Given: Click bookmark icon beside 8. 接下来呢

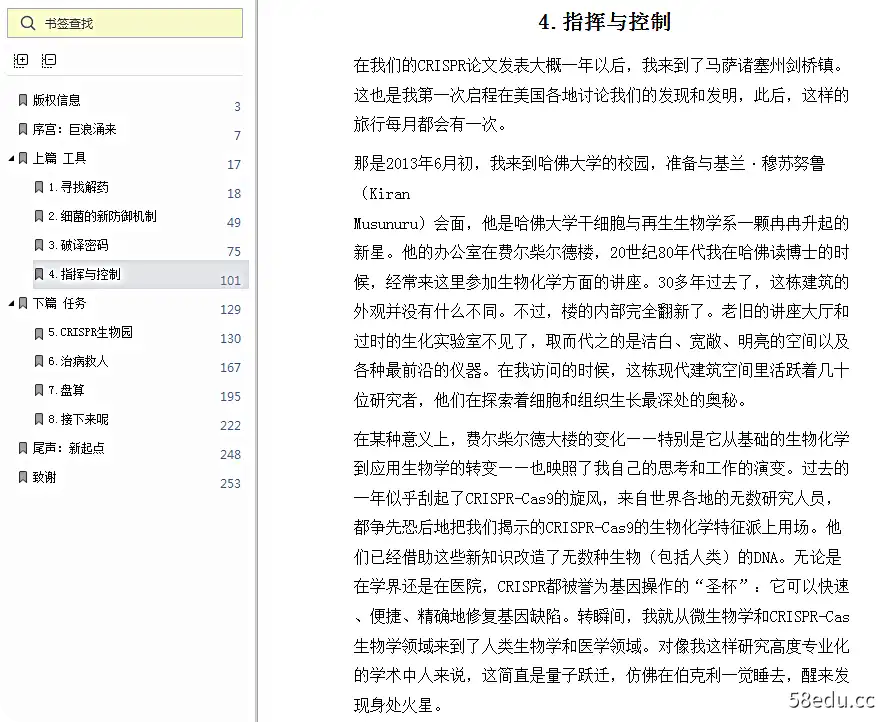Looking at the screenshot, I should click(39, 419).
